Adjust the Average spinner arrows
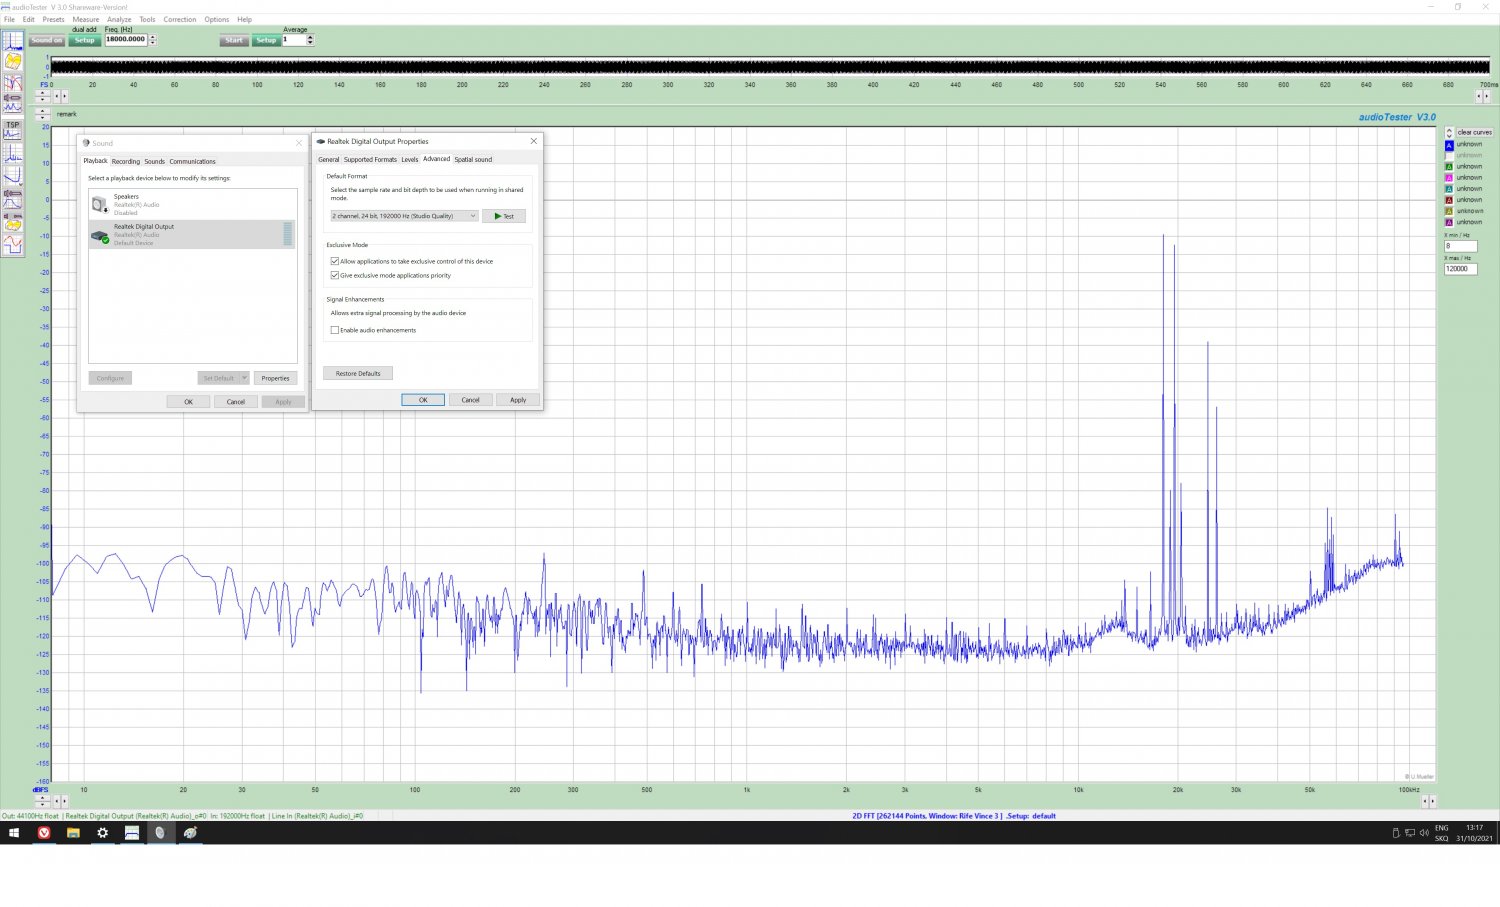The image size is (1500, 907). tap(310, 40)
